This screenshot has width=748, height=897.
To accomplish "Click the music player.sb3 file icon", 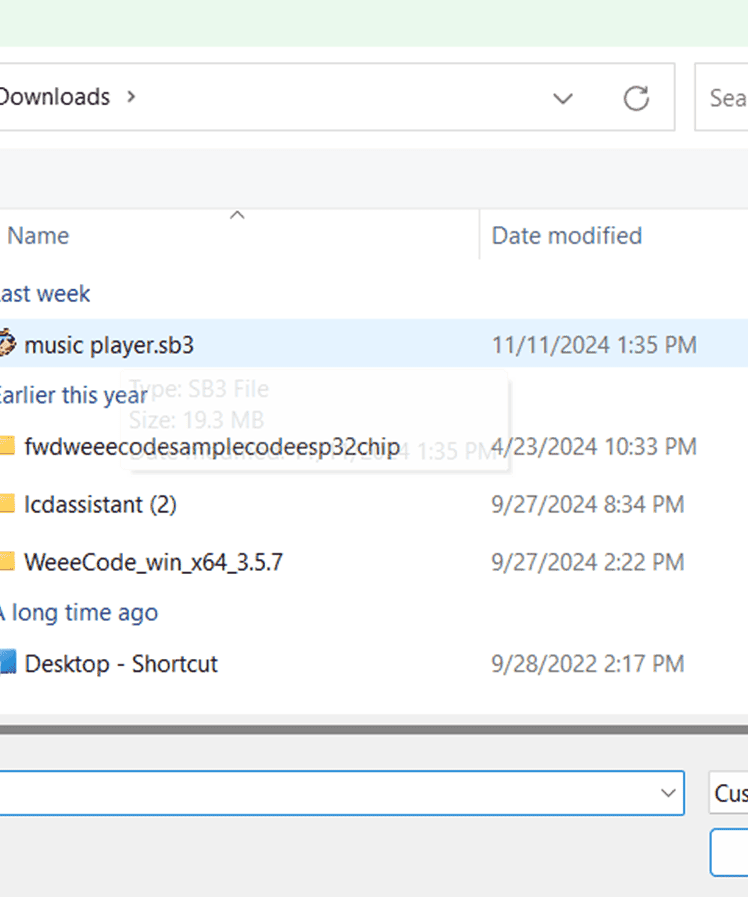I will pyautogui.click(x=7, y=345).
